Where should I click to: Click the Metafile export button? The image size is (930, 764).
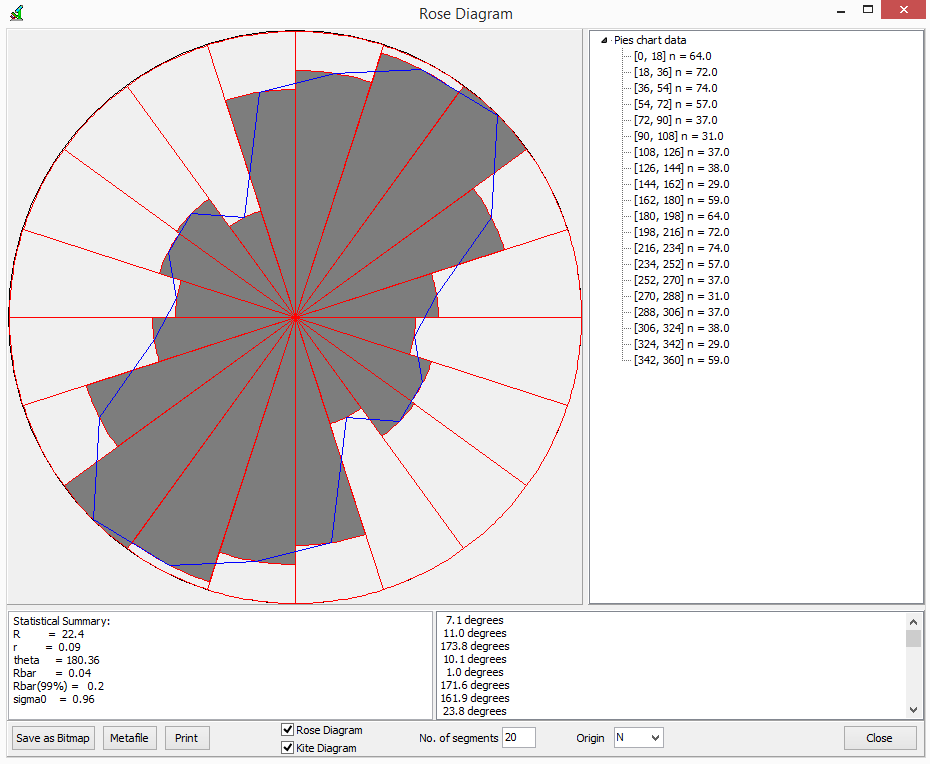129,737
